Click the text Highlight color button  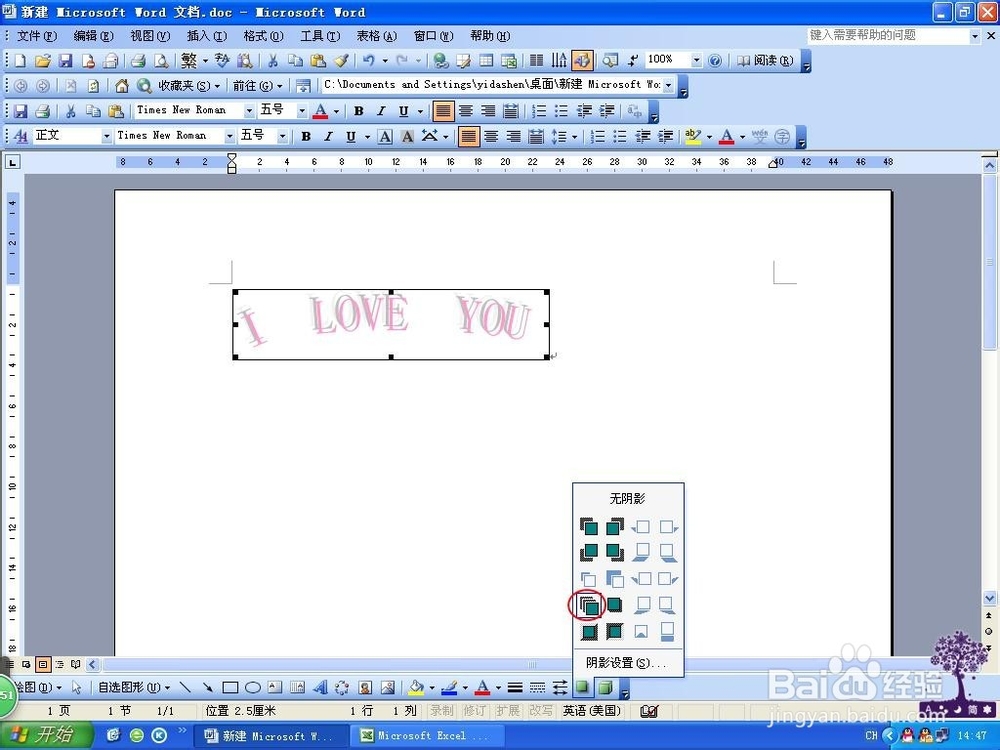point(693,136)
